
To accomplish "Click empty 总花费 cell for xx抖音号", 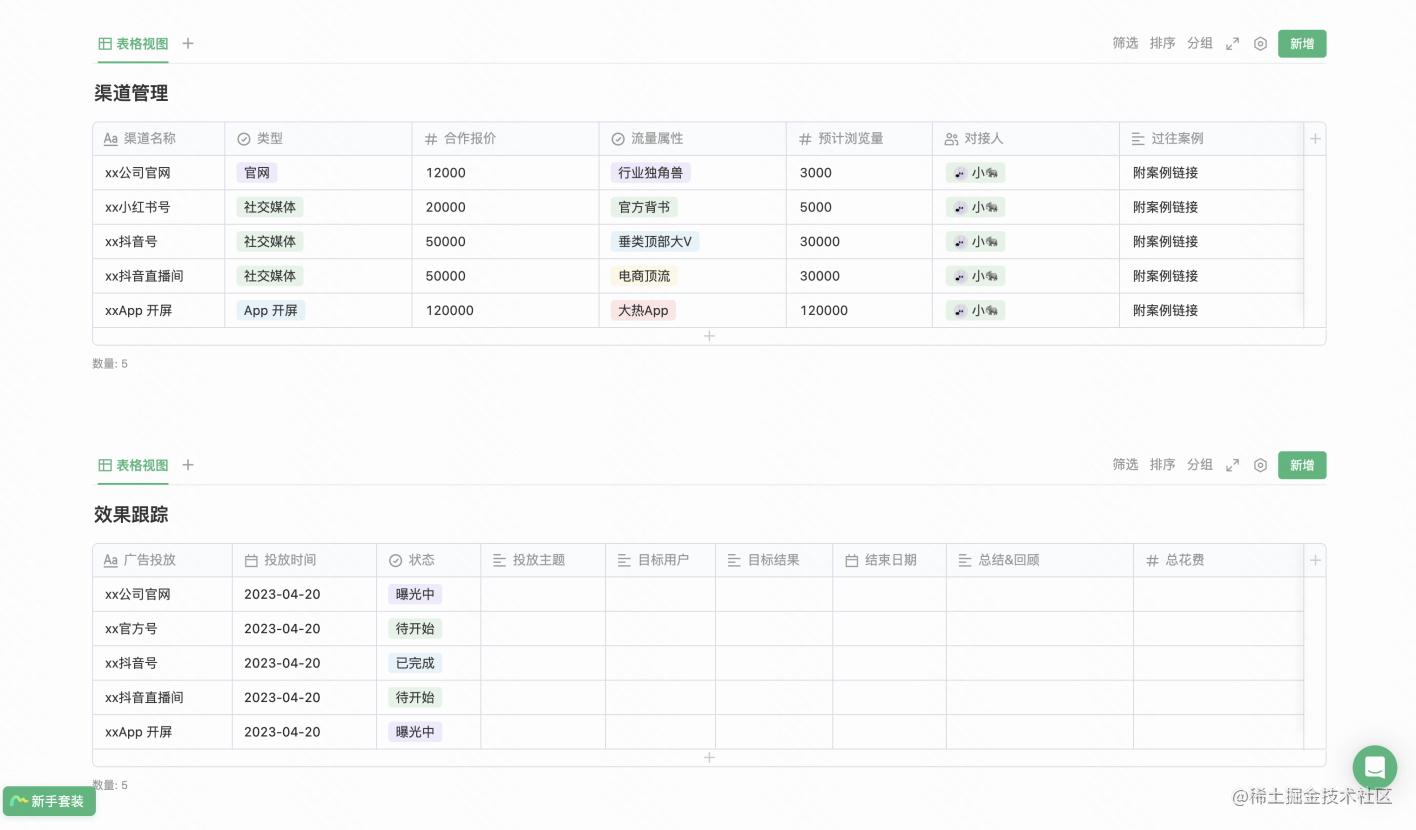I will click(1218, 663).
